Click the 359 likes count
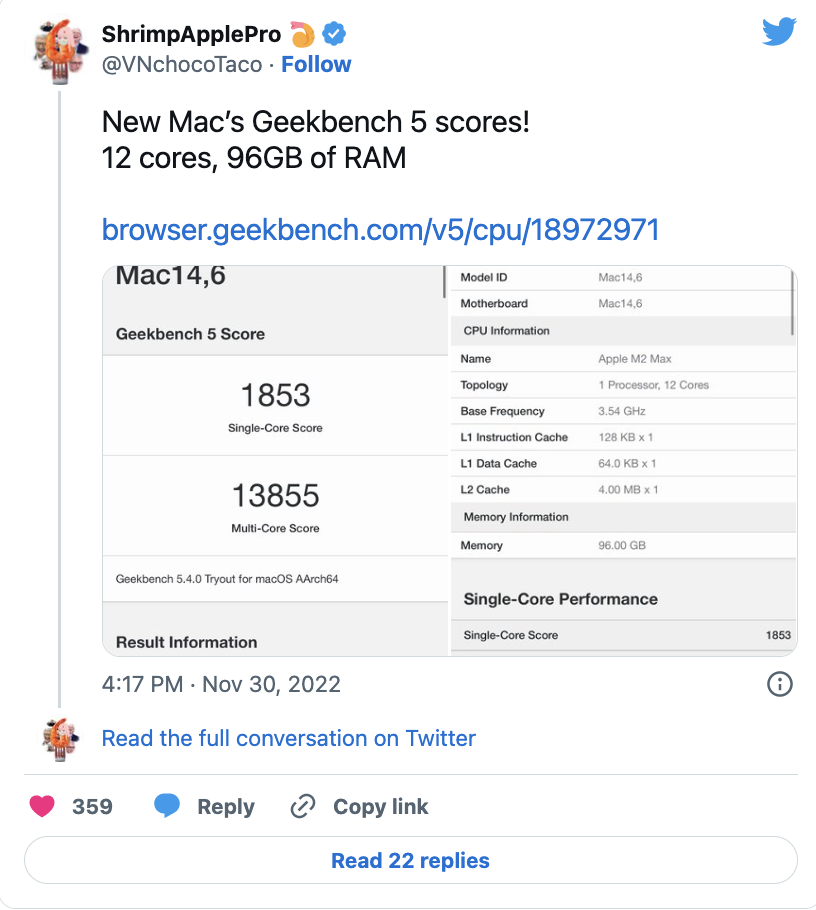 click(x=92, y=807)
